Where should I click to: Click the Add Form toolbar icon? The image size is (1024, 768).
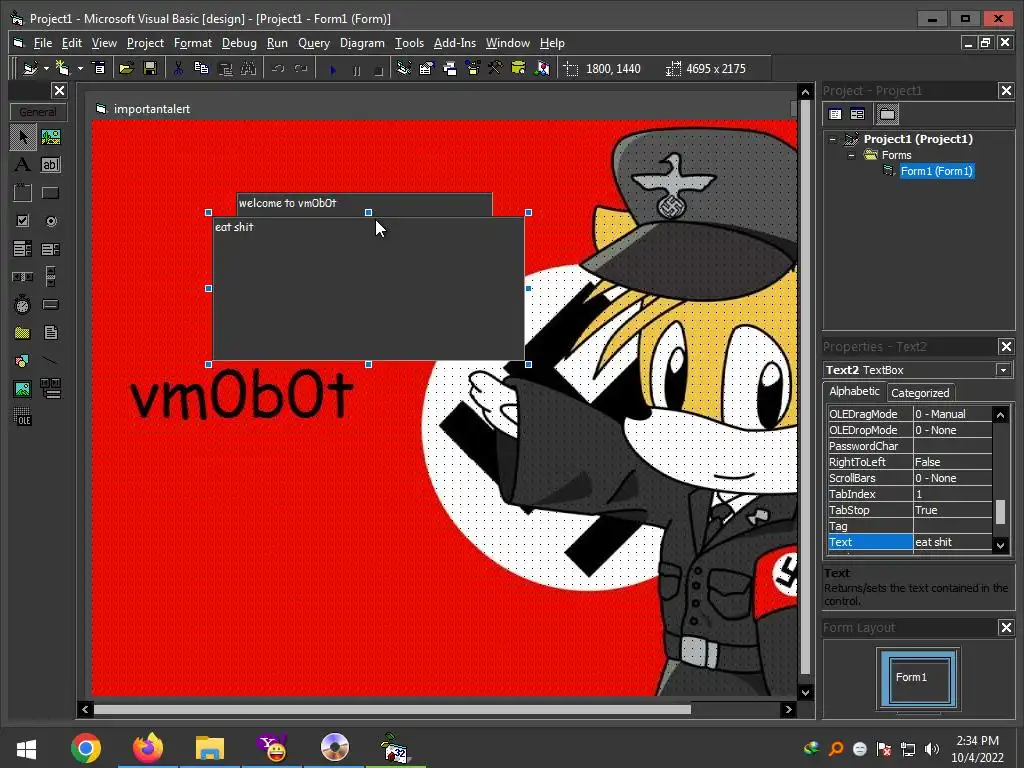(x=63, y=69)
